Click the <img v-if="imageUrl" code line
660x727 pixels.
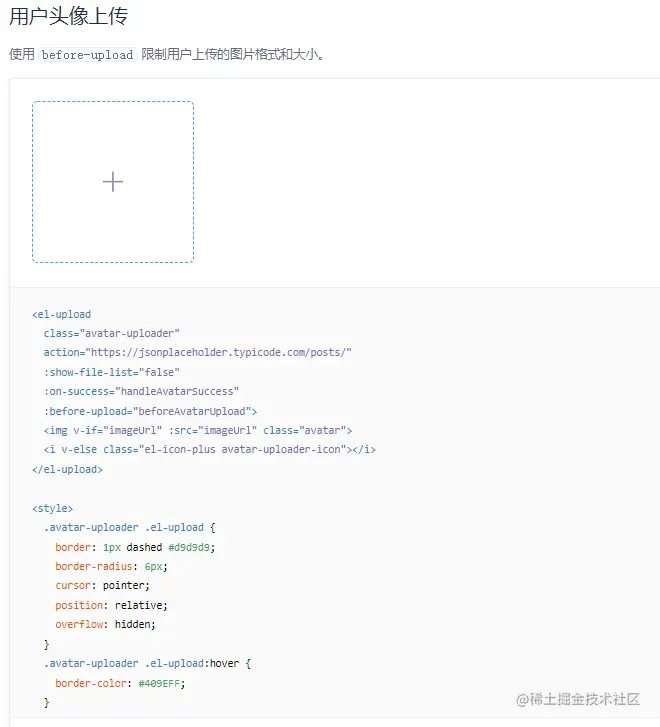click(198, 430)
